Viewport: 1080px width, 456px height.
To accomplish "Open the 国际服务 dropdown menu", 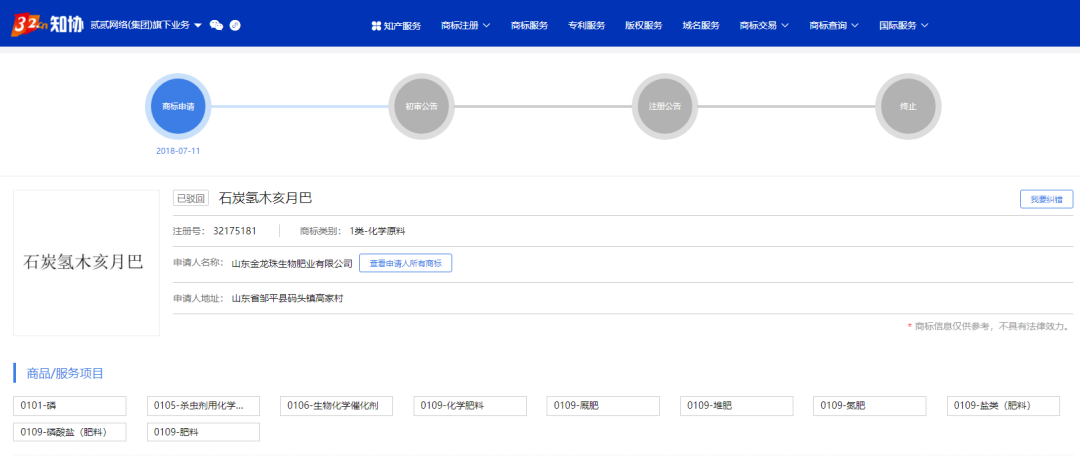I will (903, 25).
